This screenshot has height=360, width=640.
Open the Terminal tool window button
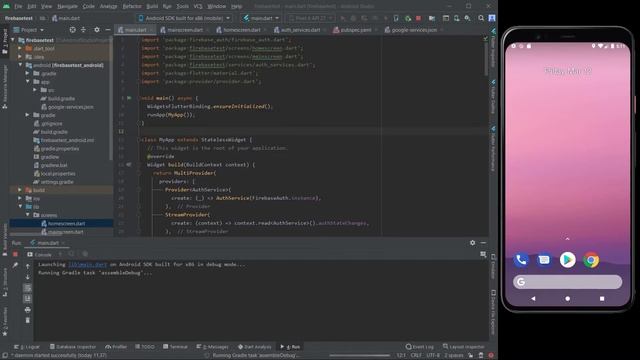pyautogui.click(x=175, y=347)
